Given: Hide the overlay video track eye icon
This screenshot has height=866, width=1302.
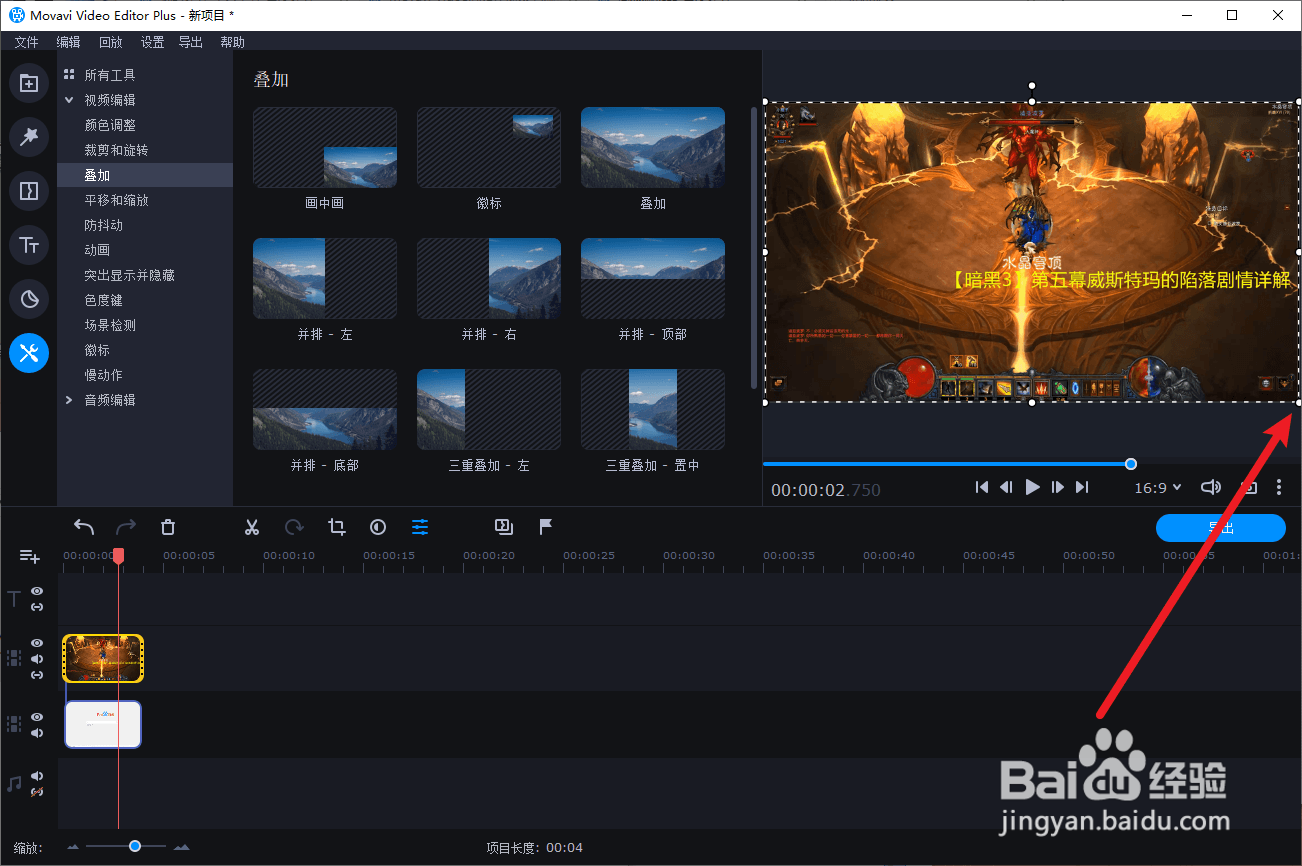Looking at the screenshot, I should pos(37,643).
